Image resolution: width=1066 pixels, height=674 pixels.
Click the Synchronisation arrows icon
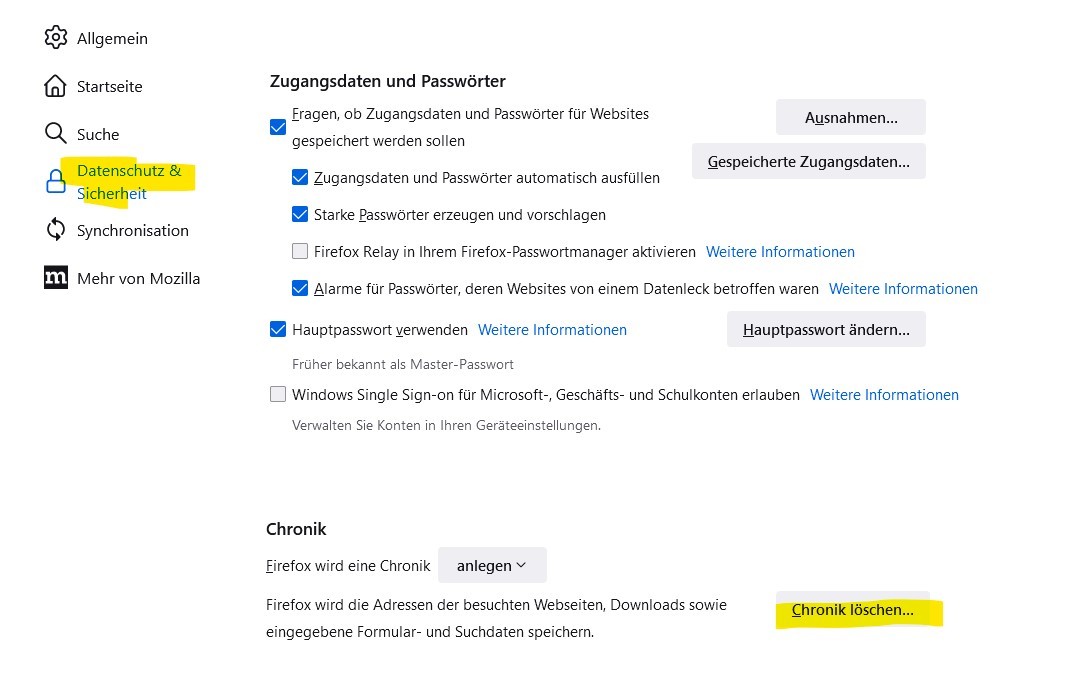point(56,230)
